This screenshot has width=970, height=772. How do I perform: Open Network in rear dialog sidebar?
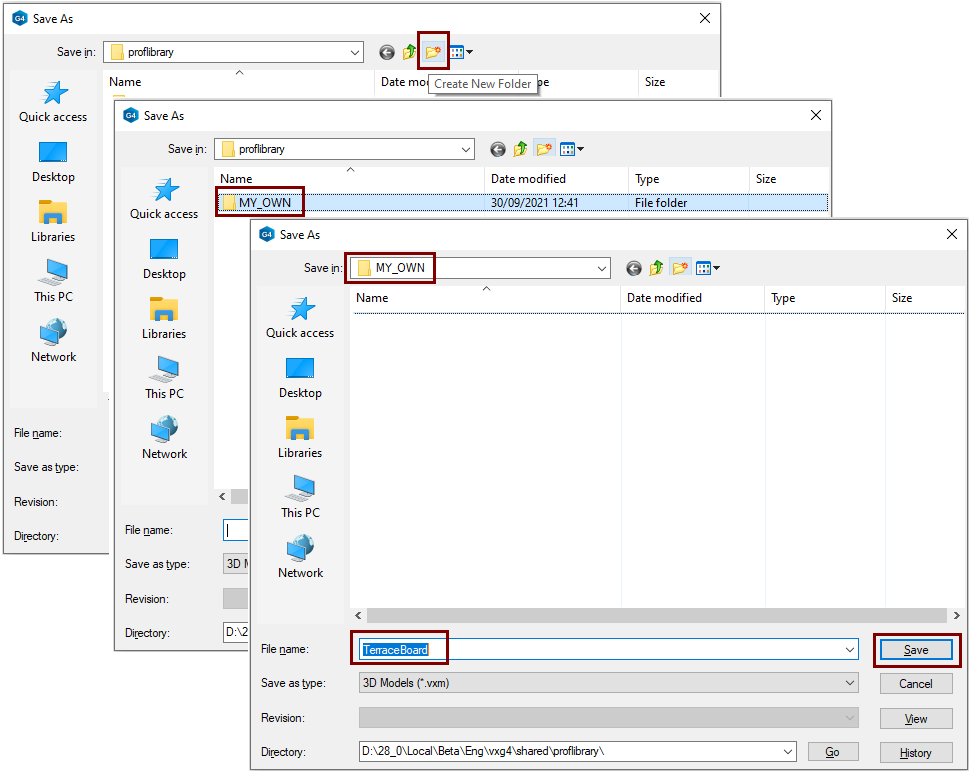pyautogui.click(x=53, y=341)
